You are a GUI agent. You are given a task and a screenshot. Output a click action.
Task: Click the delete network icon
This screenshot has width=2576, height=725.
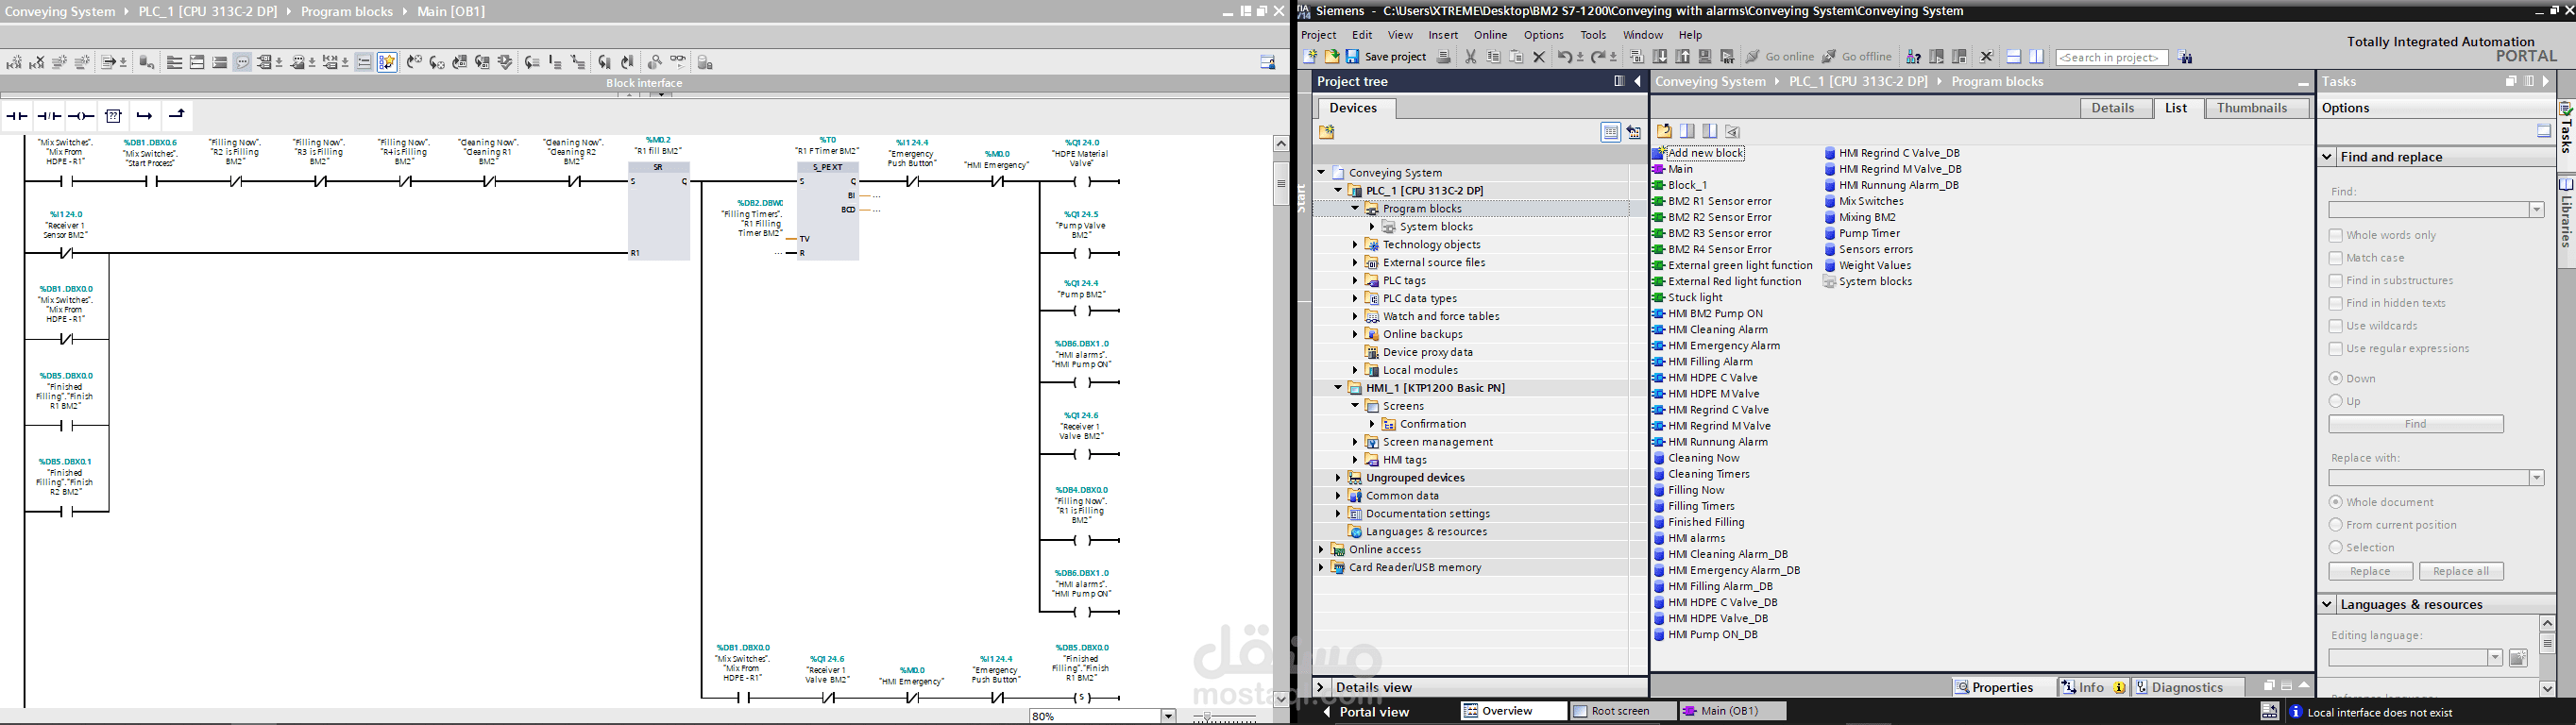(x=37, y=62)
